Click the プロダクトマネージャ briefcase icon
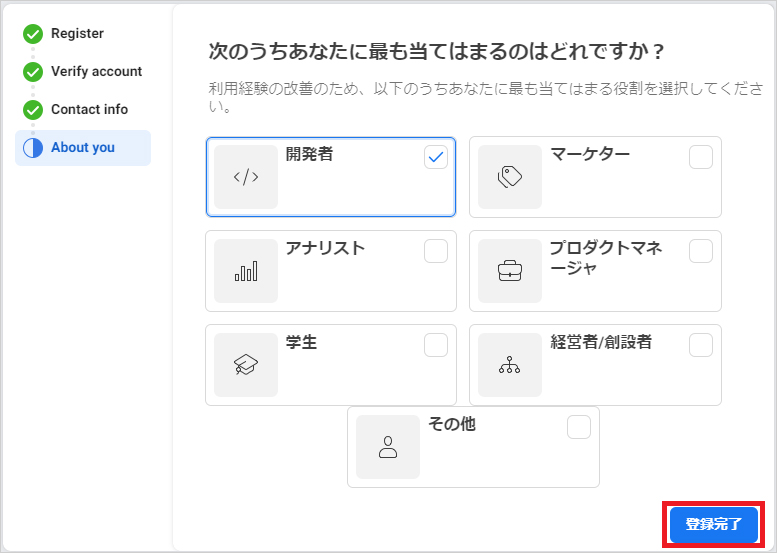 point(510,271)
